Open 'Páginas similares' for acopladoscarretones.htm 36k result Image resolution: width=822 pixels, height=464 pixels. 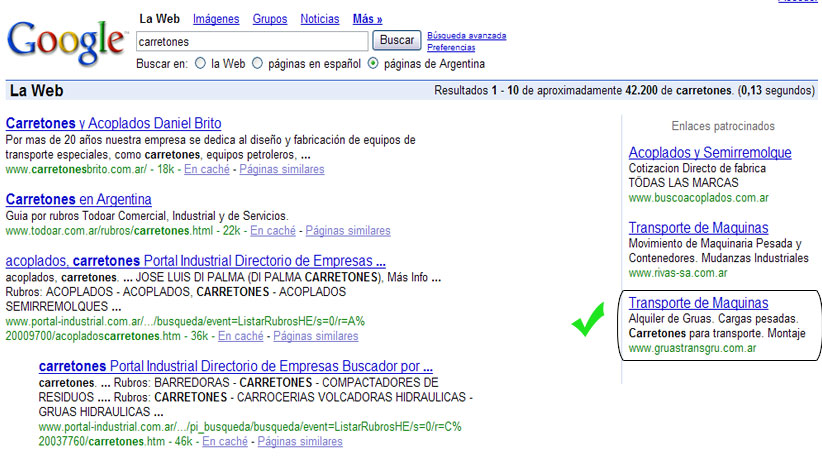[x=316, y=336]
